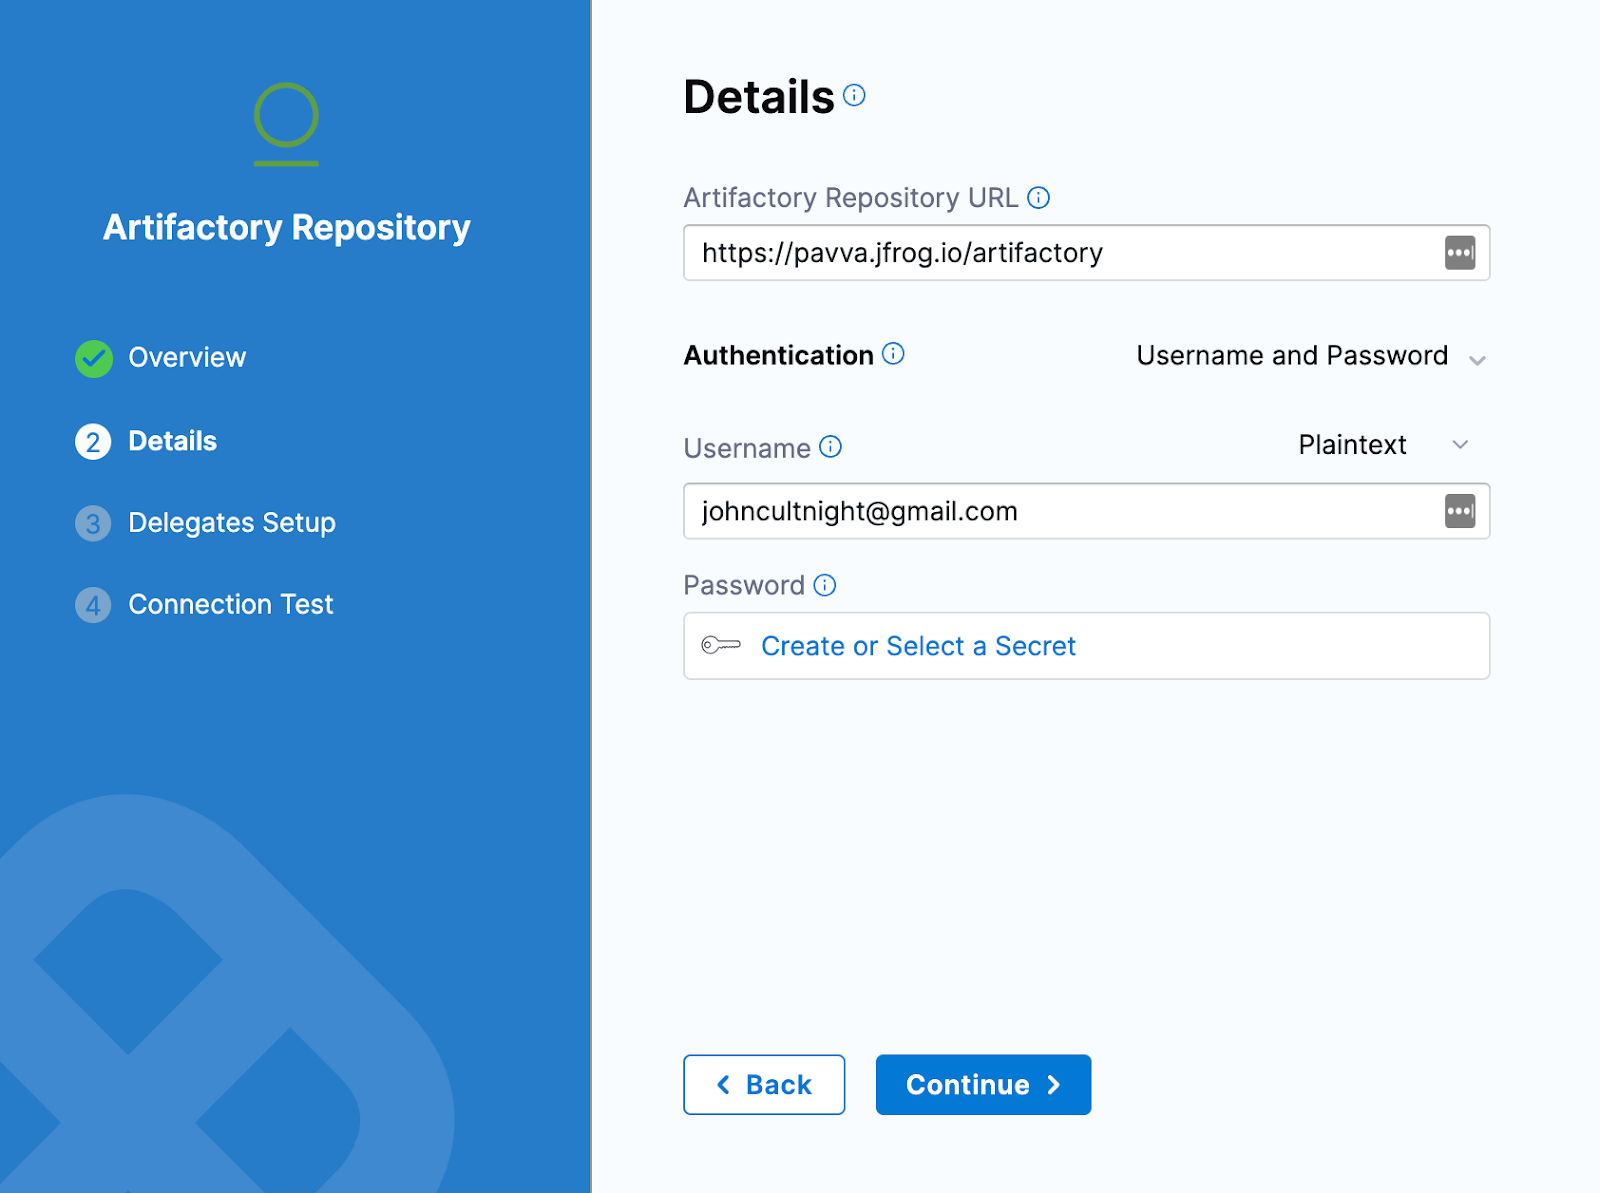The width and height of the screenshot is (1600, 1193).
Task: Click the info icon next to Details heading
Action: (854, 95)
